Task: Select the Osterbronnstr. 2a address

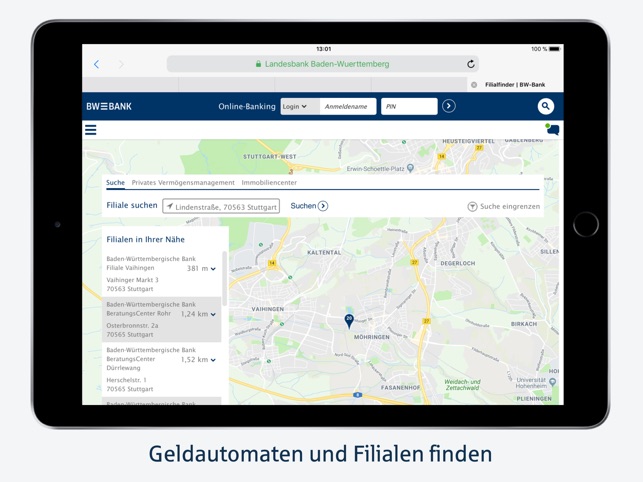Action: point(132,330)
